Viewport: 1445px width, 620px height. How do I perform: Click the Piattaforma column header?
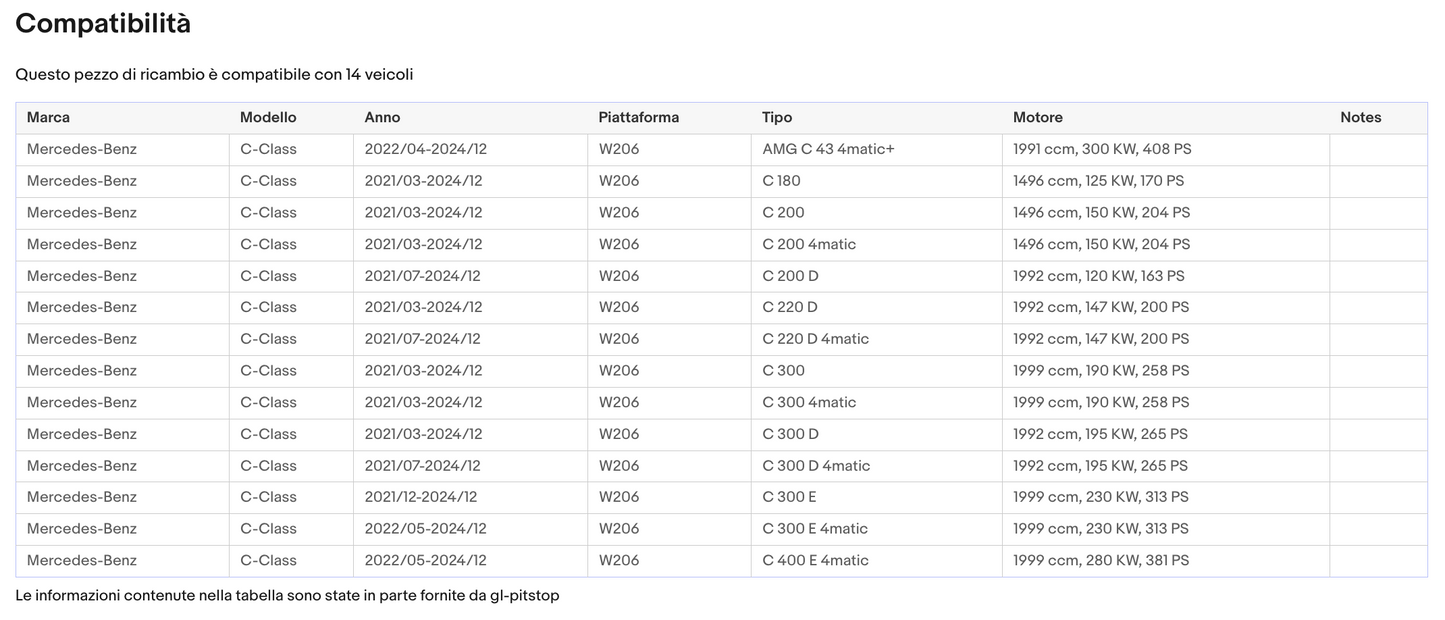point(638,118)
